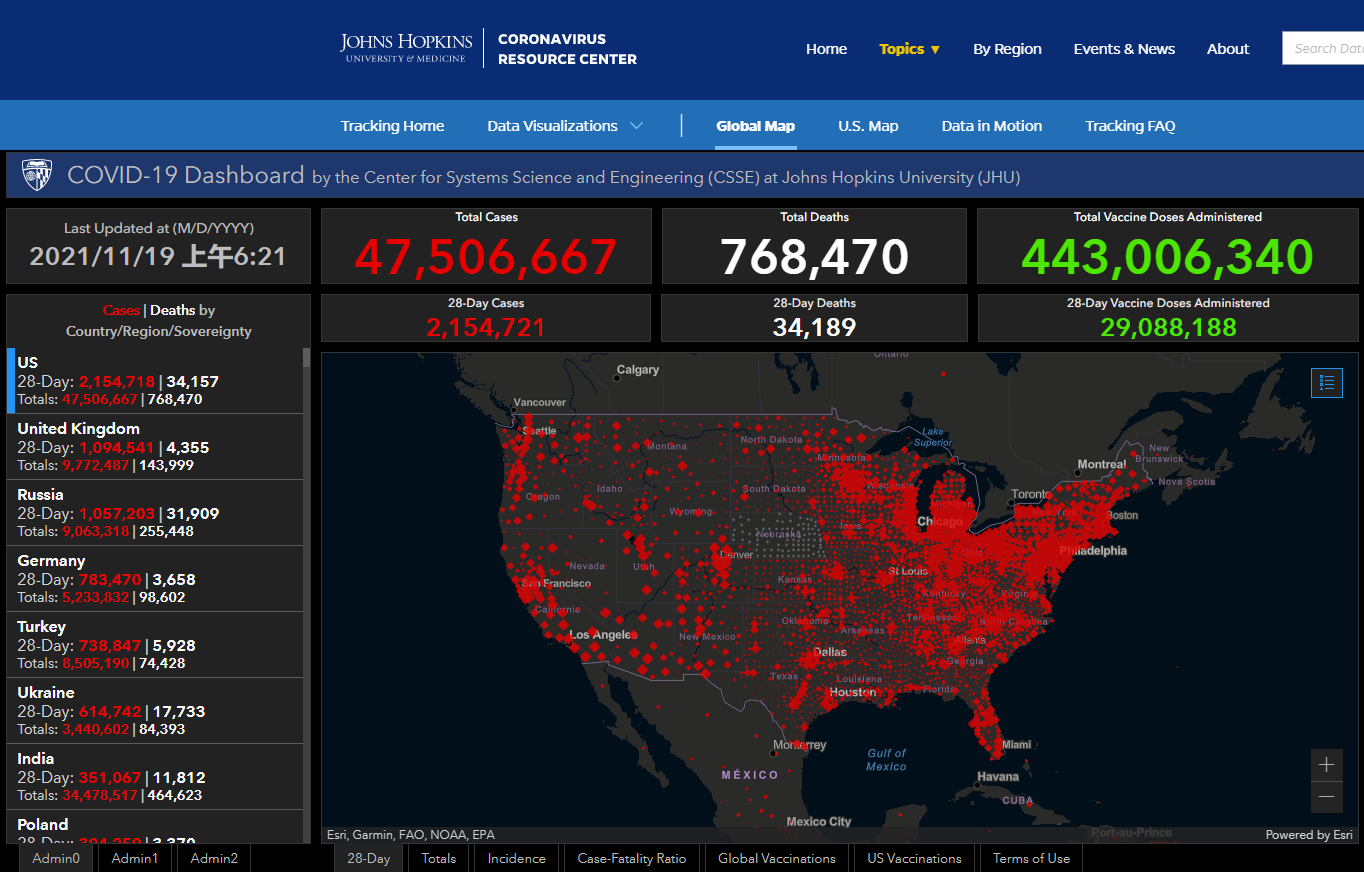Select United Kingdom in the country list
Screen dimensions: 1364x872
pos(155,447)
